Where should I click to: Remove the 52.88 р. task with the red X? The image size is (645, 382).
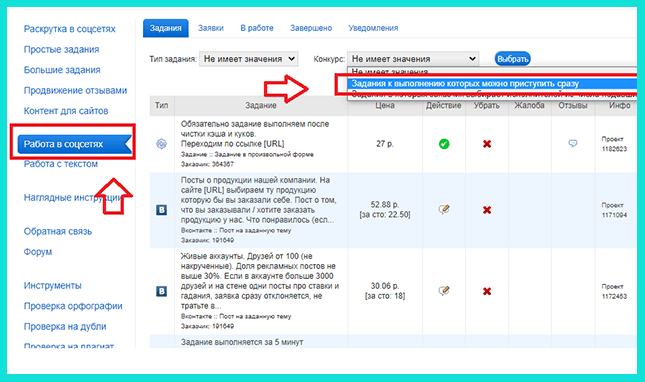pos(487,210)
